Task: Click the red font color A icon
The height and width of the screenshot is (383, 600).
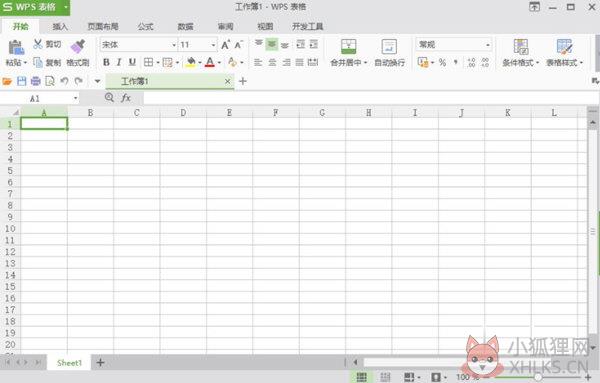Action: click(210, 62)
